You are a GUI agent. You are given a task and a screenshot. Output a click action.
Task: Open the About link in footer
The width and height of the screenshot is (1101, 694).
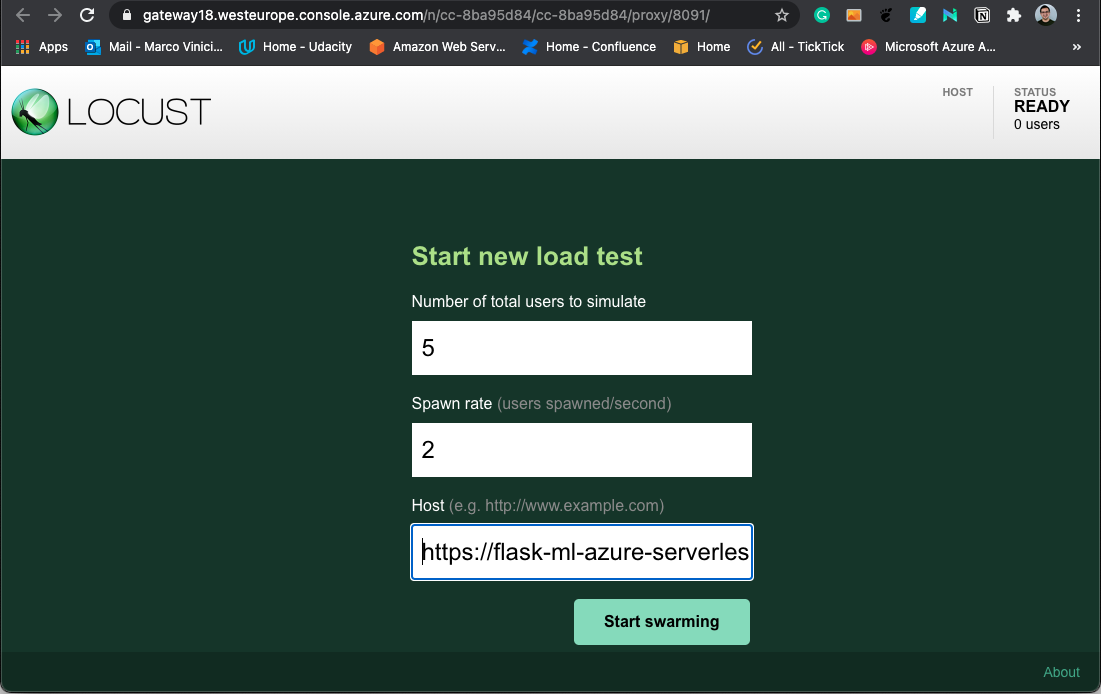(1061, 672)
